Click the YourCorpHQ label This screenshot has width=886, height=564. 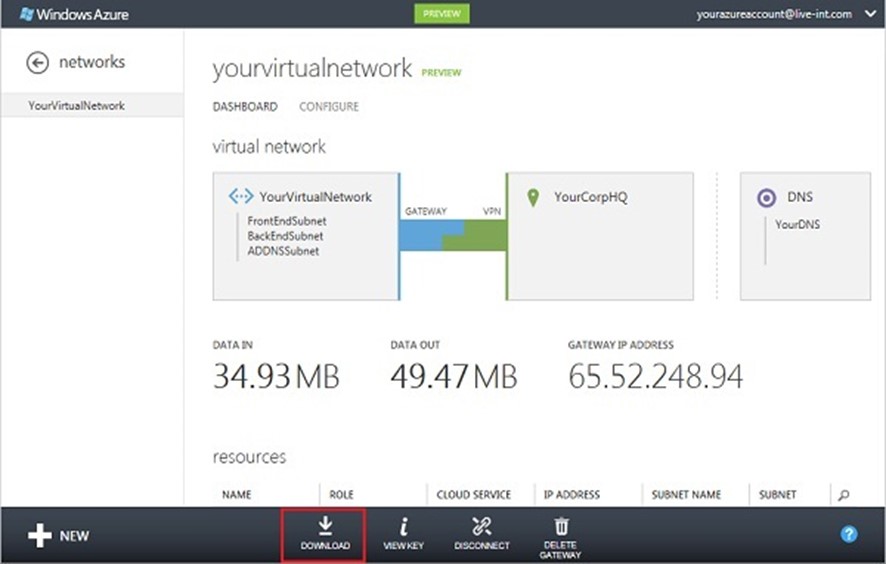coord(590,197)
